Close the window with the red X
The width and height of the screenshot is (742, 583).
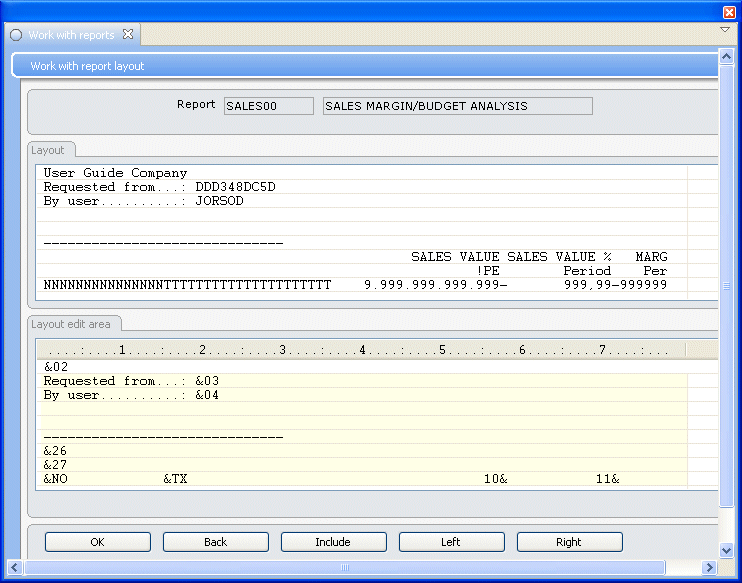click(x=729, y=12)
